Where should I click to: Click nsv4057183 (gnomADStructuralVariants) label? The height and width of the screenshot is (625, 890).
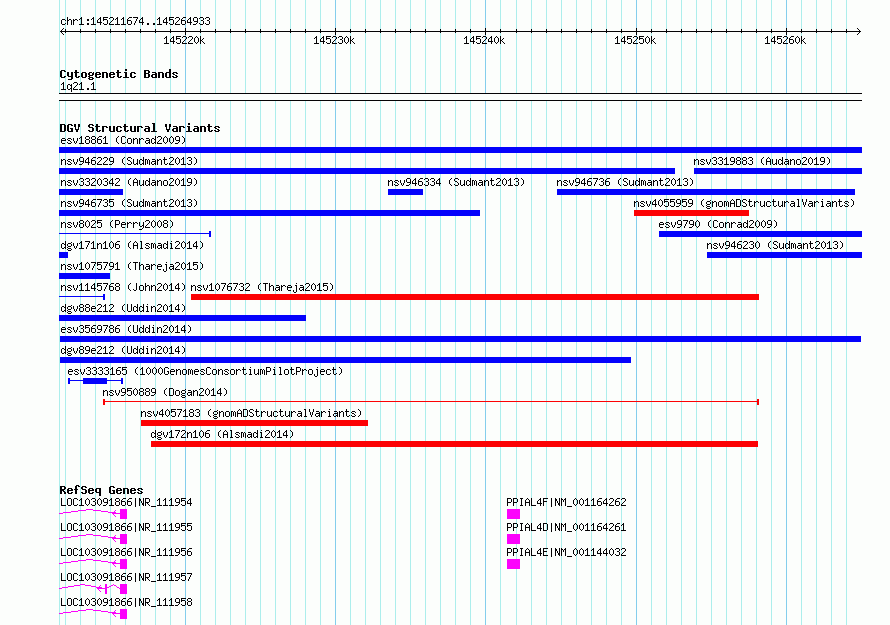click(251, 413)
